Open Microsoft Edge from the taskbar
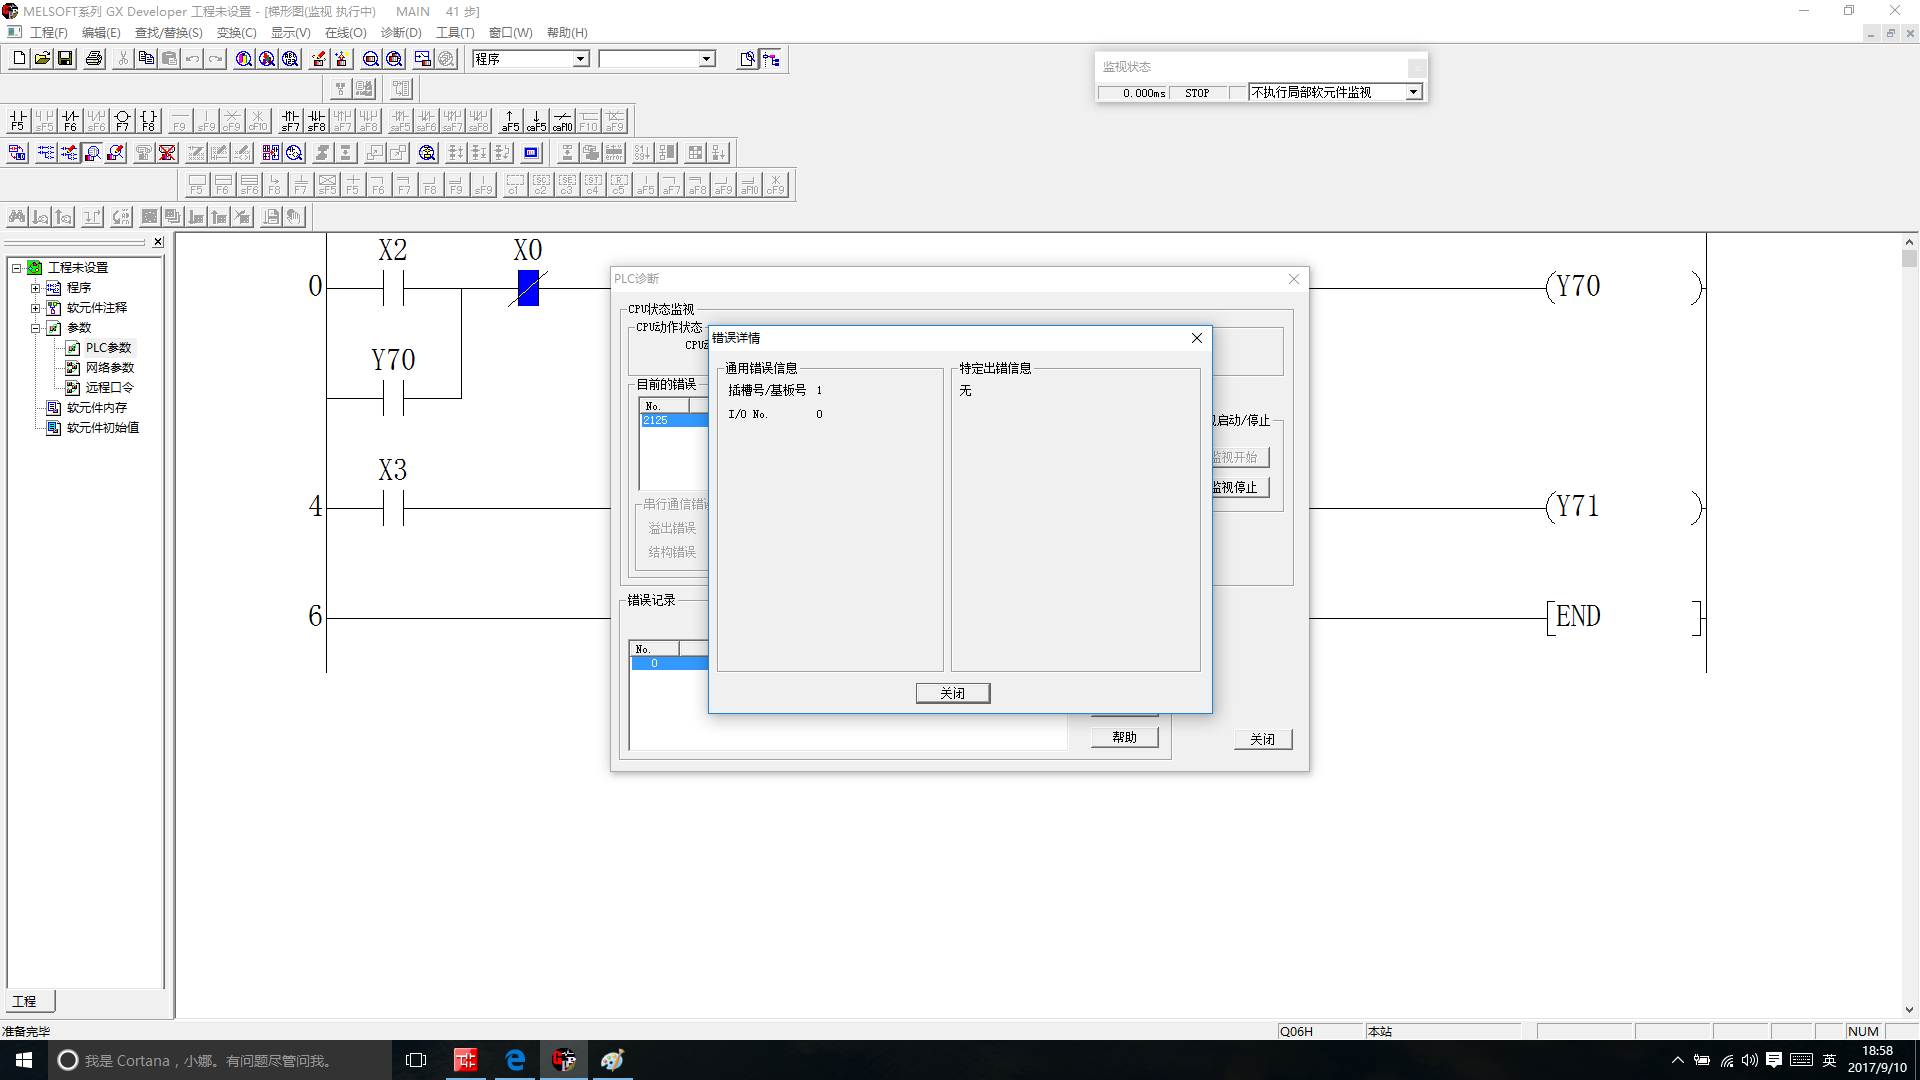 [x=515, y=1060]
